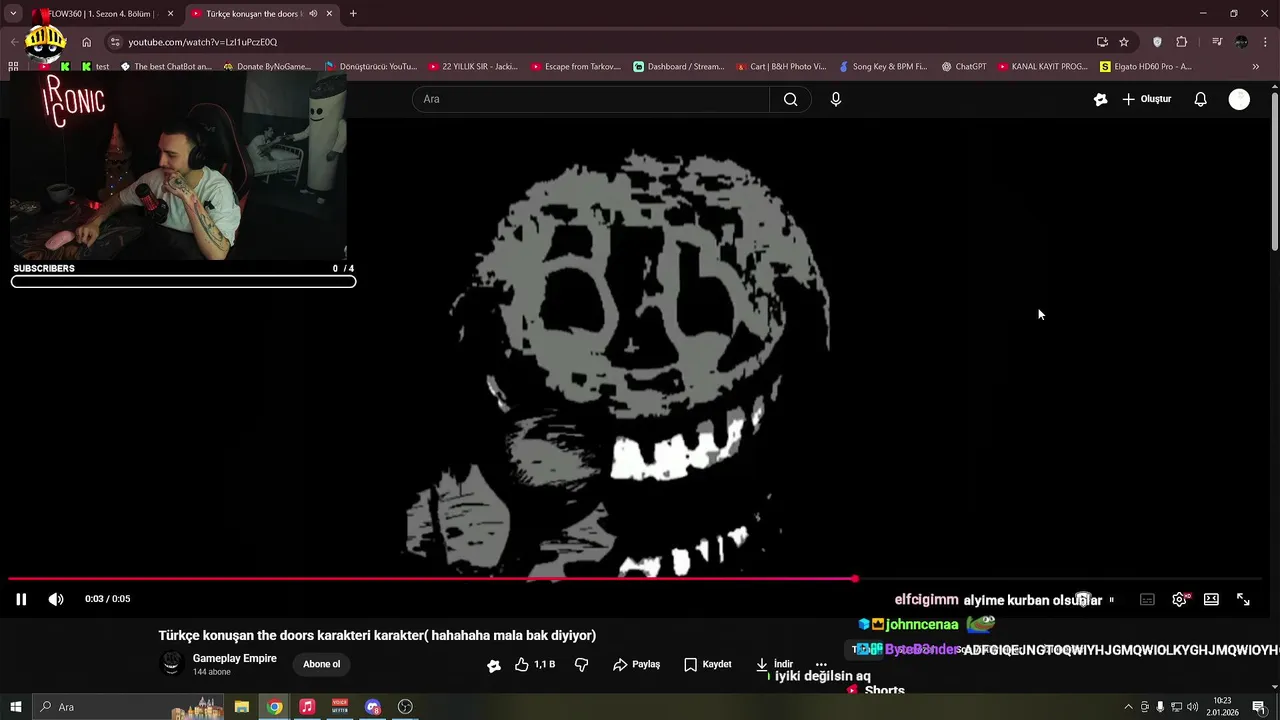The height and width of the screenshot is (720, 1280).
Task: View site information icon in address bar
Action: 115,42
